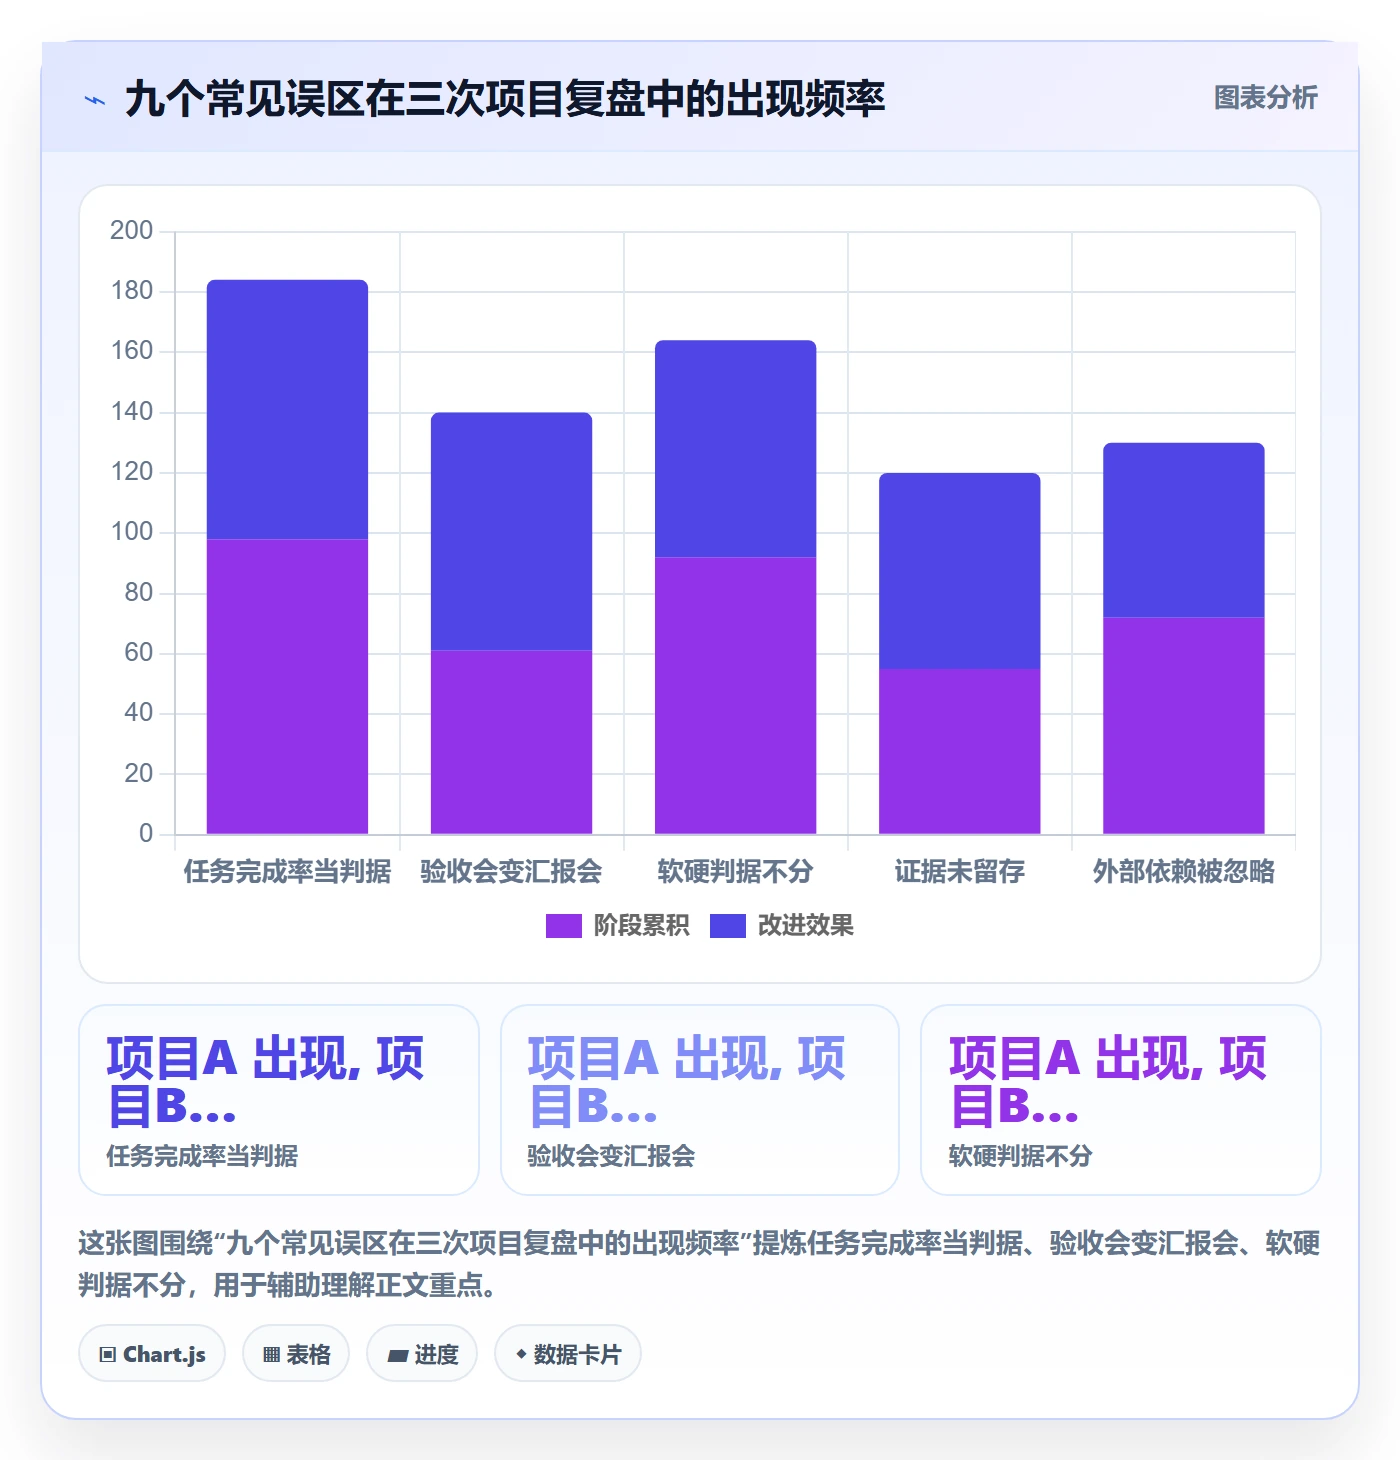Click x-axis label 任务完成率当判据
This screenshot has height=1460, width=1400.
(287, 872)
